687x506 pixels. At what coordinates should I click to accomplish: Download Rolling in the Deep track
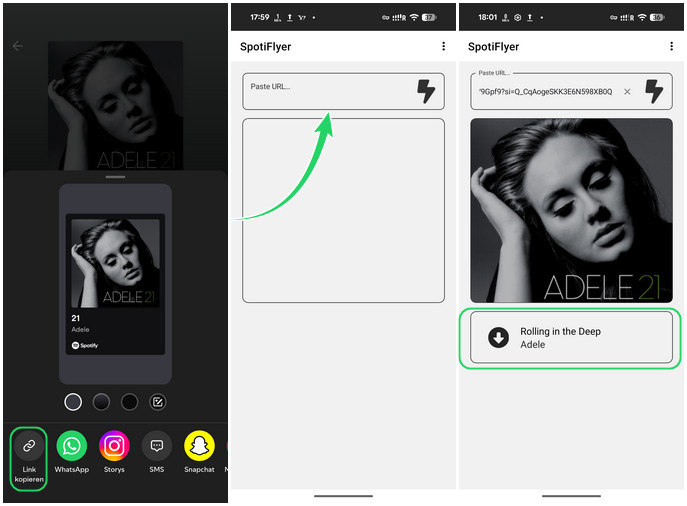click(x=499, y=337)
